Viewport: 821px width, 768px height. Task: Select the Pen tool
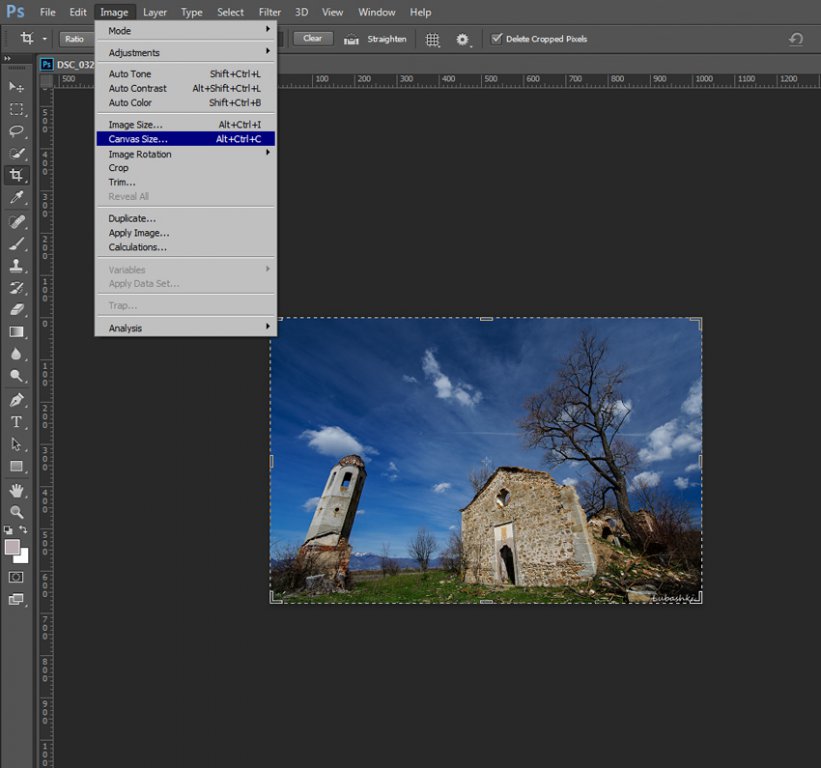[x=17, y=400]
